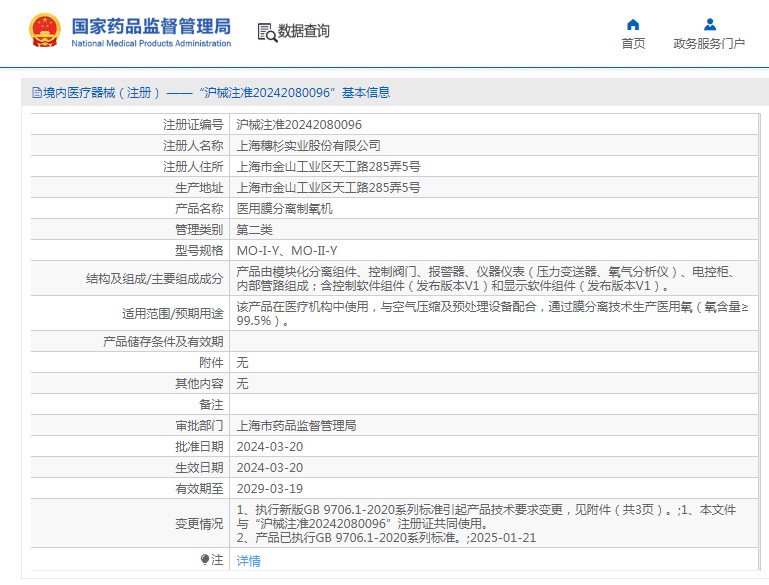The image size is (769, 585).
Task: Click the approval department 上海市药品监督管理局
Action: coord(296,426)
